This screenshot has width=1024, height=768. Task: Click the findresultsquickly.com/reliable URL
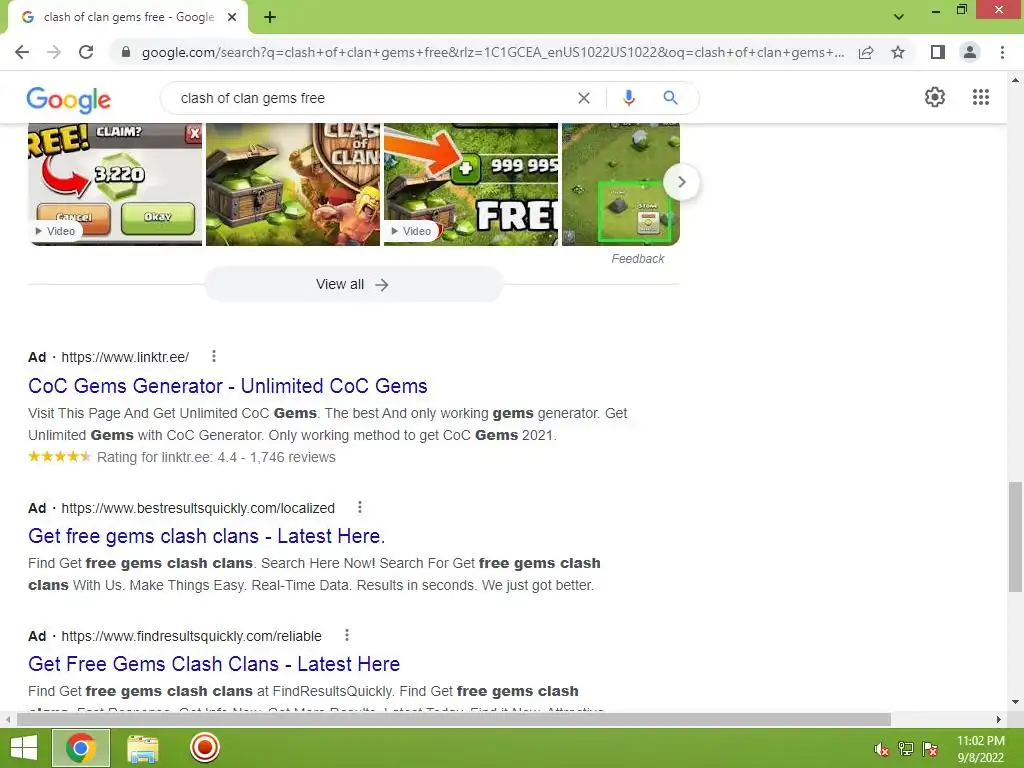coord(191,636)
